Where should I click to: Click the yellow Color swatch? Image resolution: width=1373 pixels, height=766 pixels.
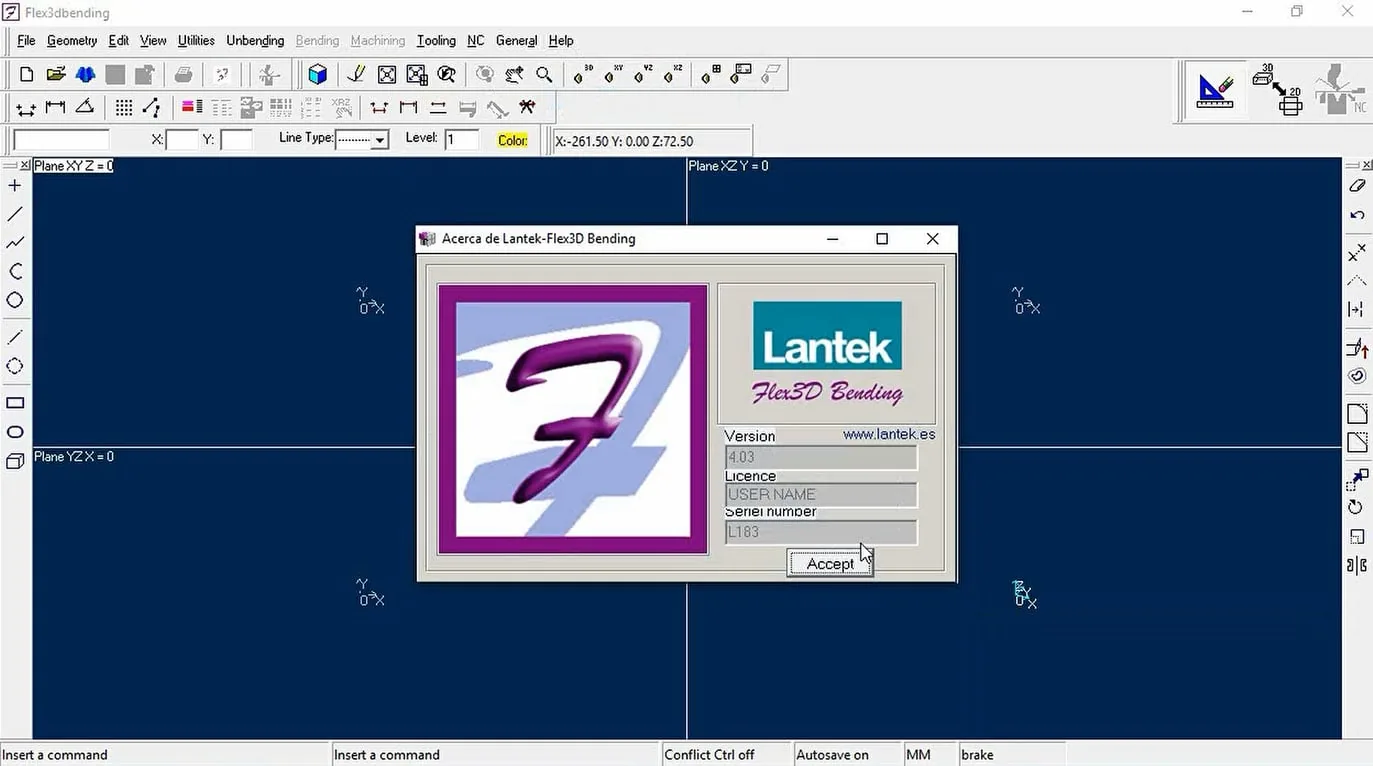[513, 140]
